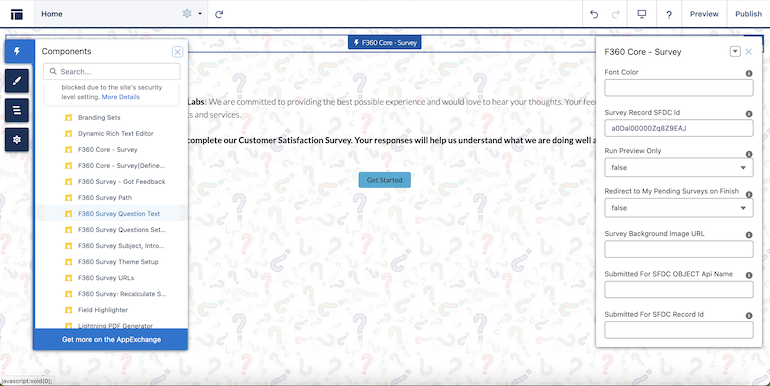770x386 pixels.
Task: Click the Home page name in top bar
Action: pos(52,14)
